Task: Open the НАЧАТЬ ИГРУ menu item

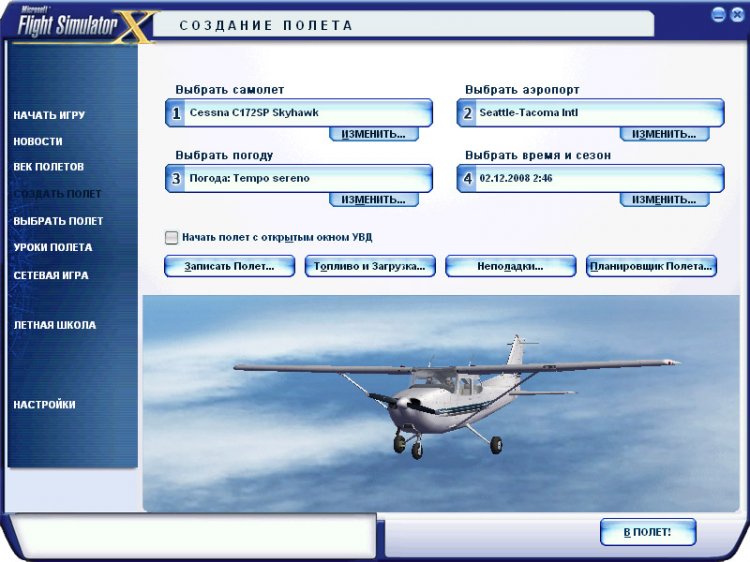Action: tap(49, 115)
